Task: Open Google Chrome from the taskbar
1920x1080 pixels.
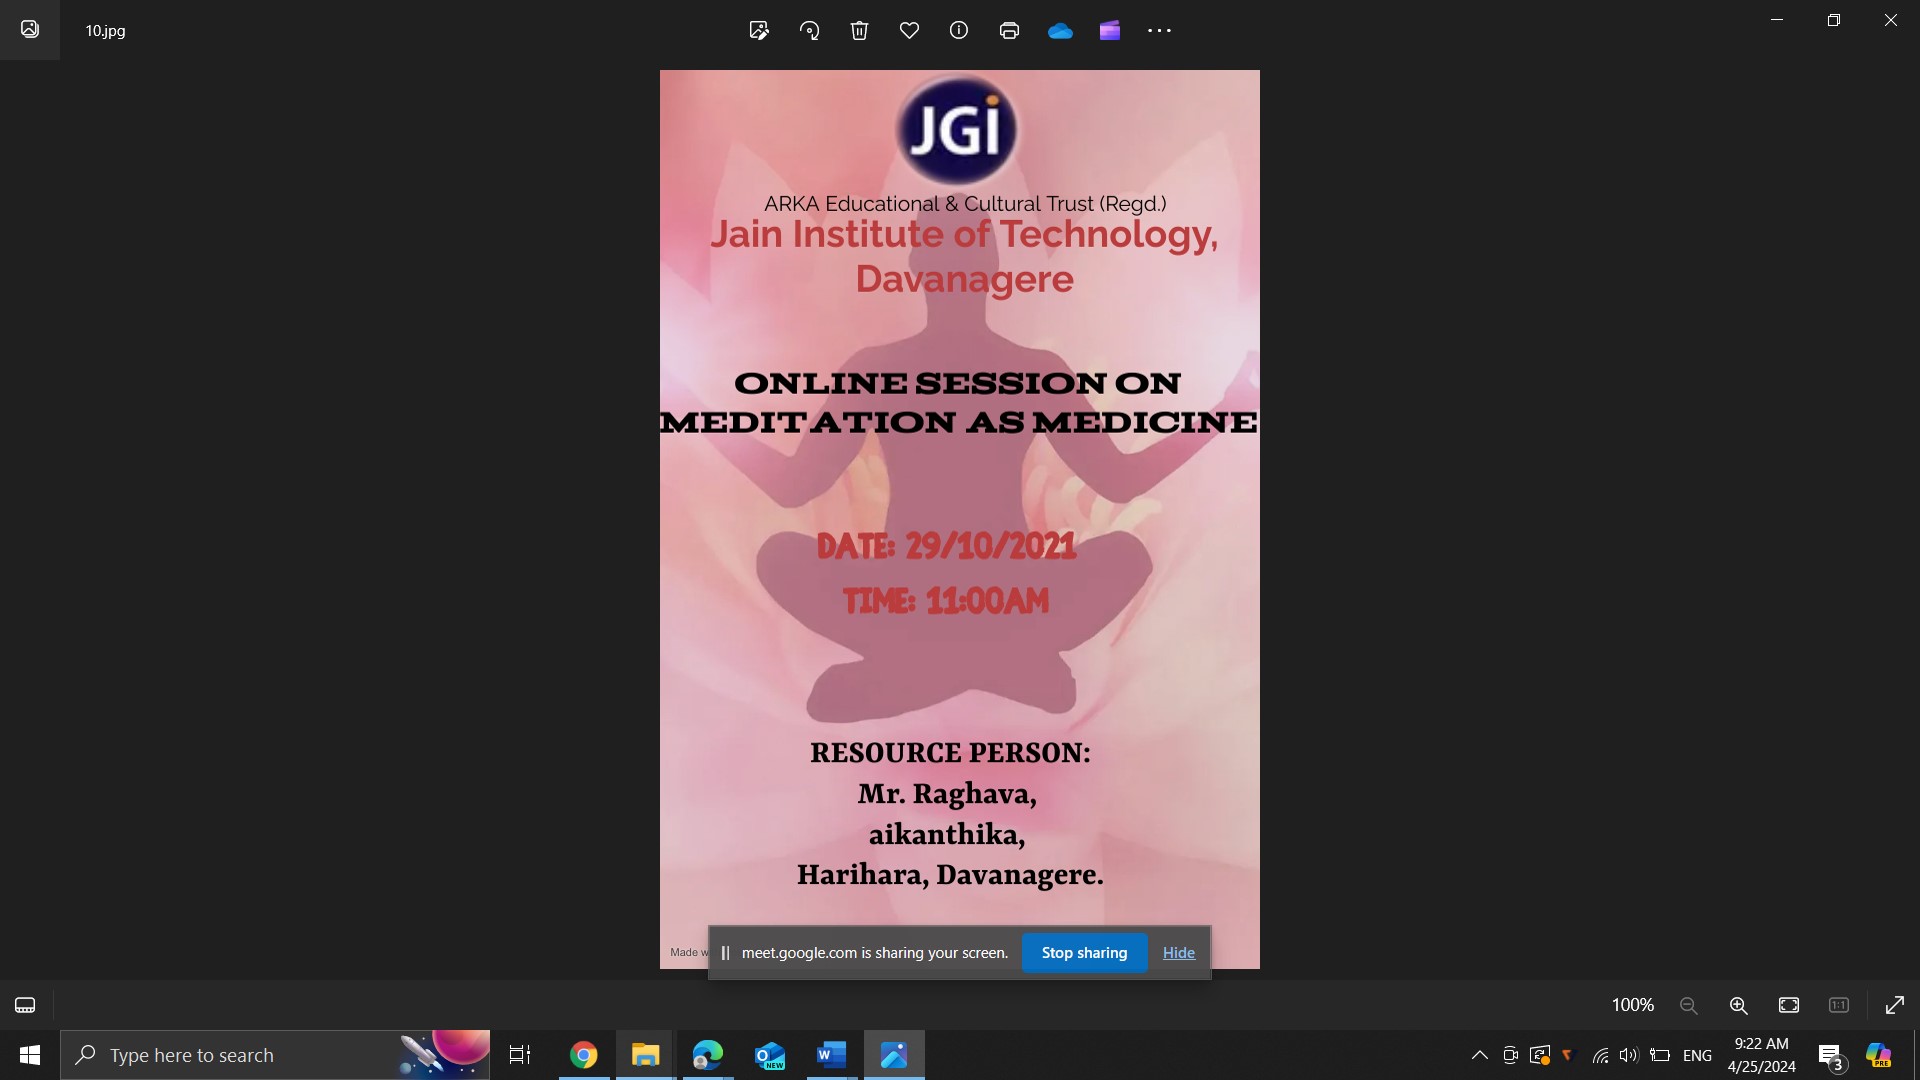Action: [584, 1055]
